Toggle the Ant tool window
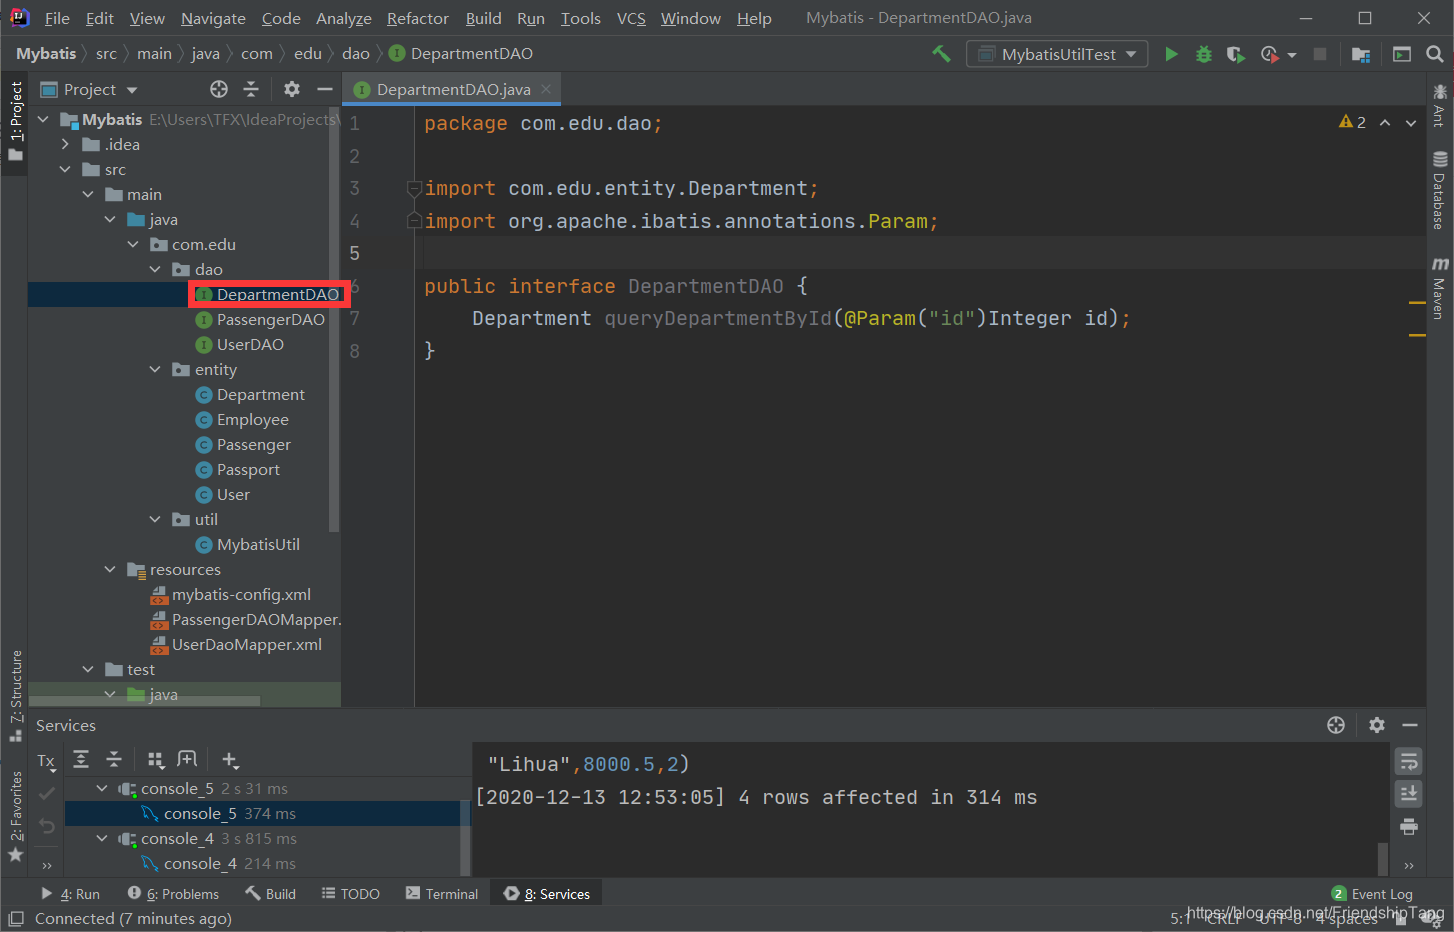 click(1439, 106)
